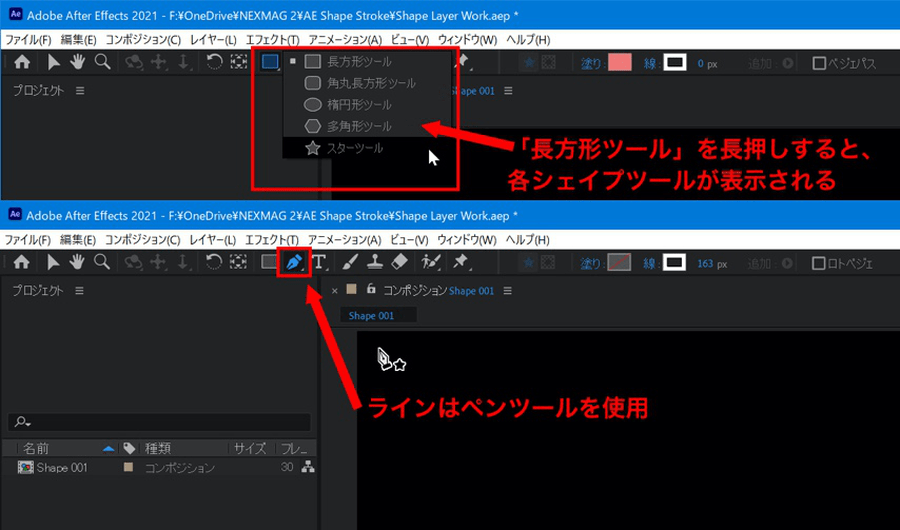Enable the ベジェパス checkbox
The width and height of the screenshot is (900, 530).
pos(819,63)
